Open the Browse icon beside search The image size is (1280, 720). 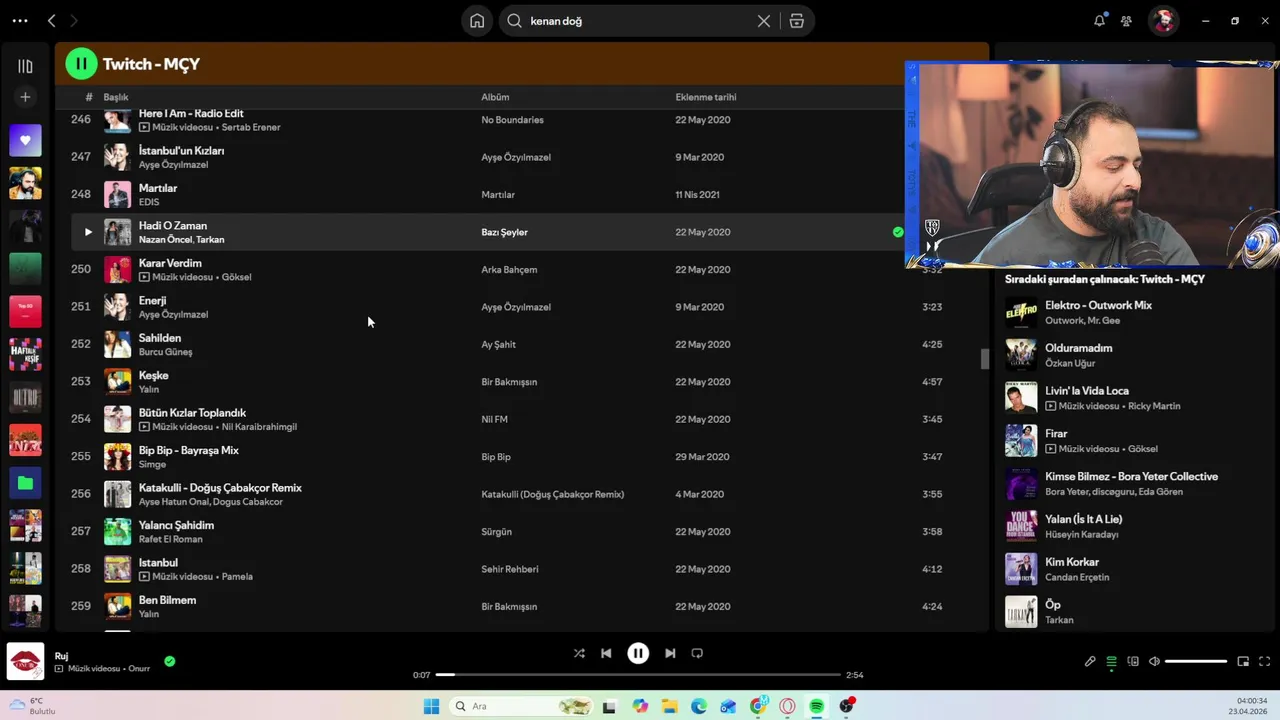[797, 21]
